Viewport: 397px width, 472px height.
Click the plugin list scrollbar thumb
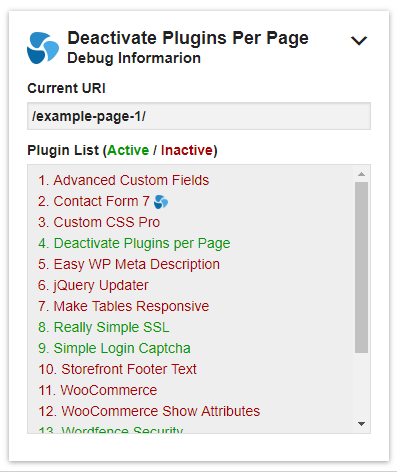point(361,267)
